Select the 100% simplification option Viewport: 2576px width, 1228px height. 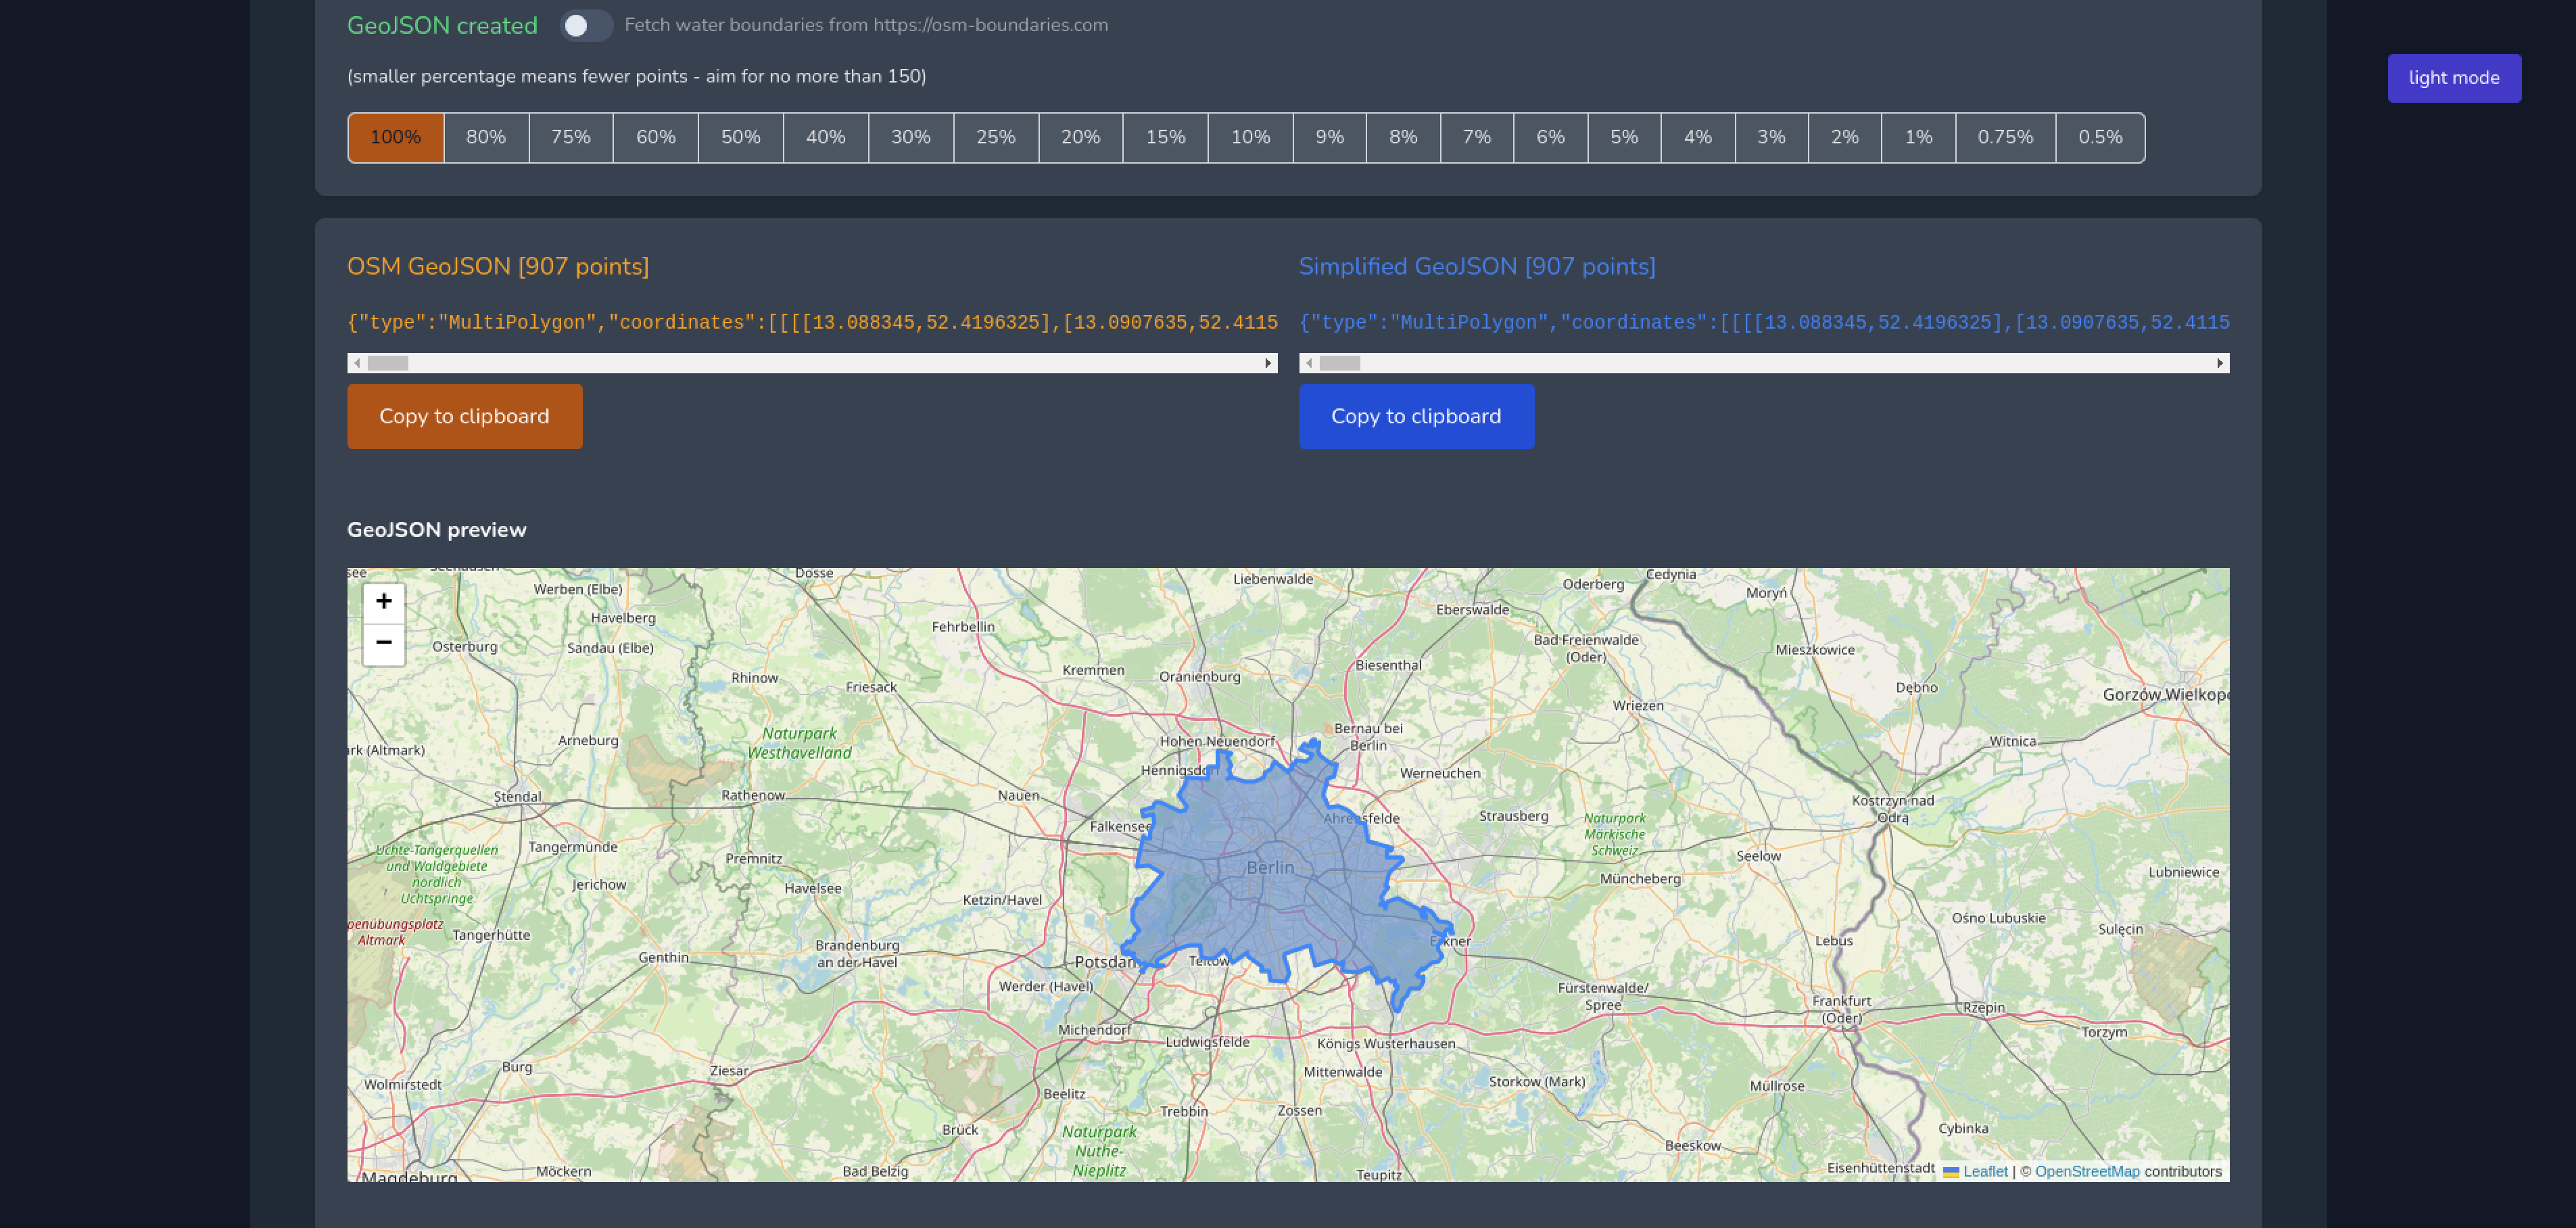tap(395, 137)
